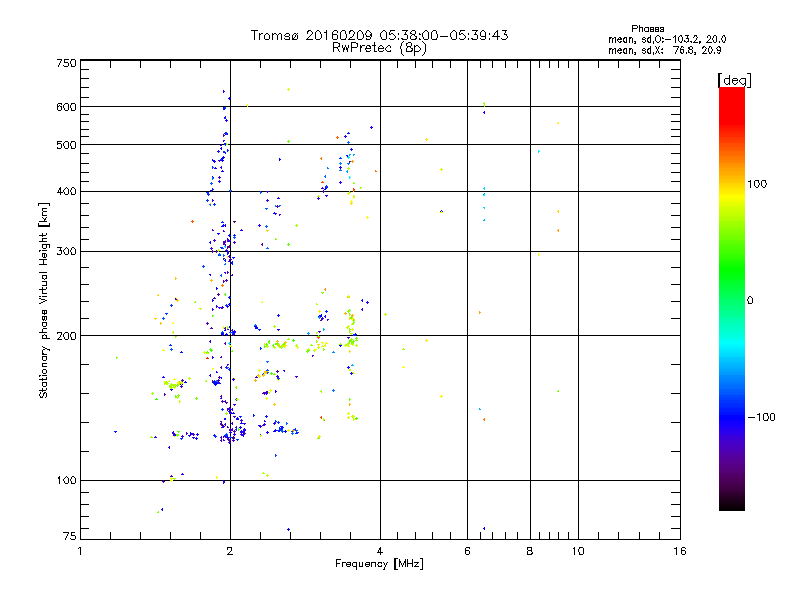Click the y-axis tick label '200'
Screen dimensions: 800x600
point(66,336)
